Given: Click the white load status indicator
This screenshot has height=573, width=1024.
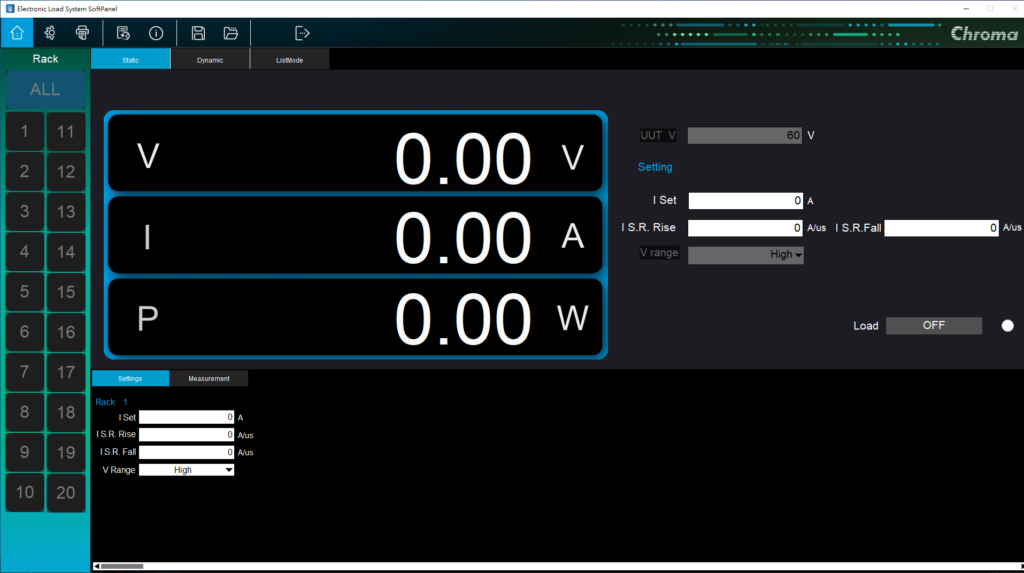Looking at the screenshot, I should [1008, 325].
